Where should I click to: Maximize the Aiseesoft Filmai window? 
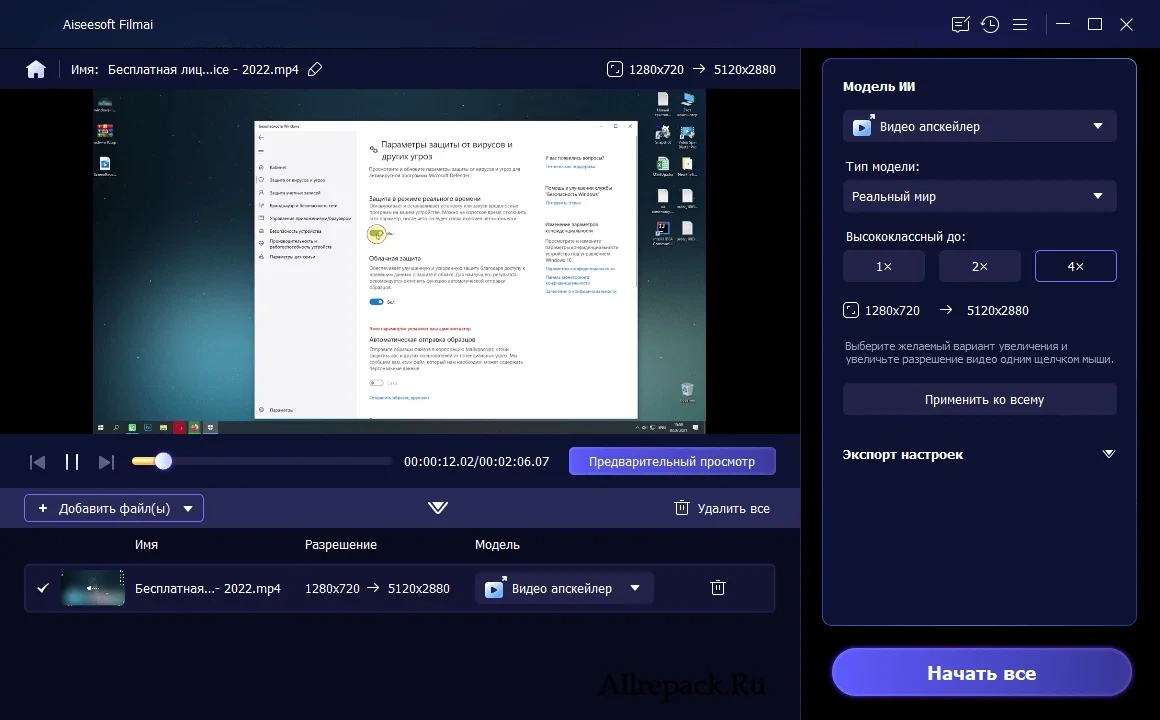[x=1095, y=24]
